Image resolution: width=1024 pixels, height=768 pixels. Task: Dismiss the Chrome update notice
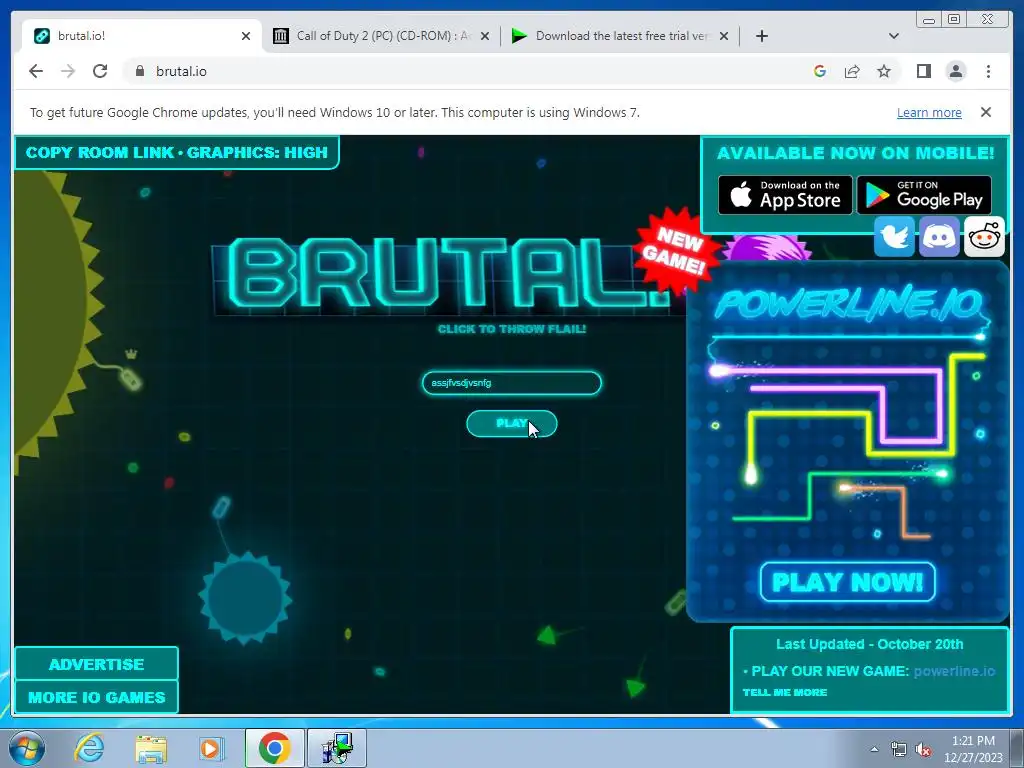pyautogui.click(x=986, y=112)
